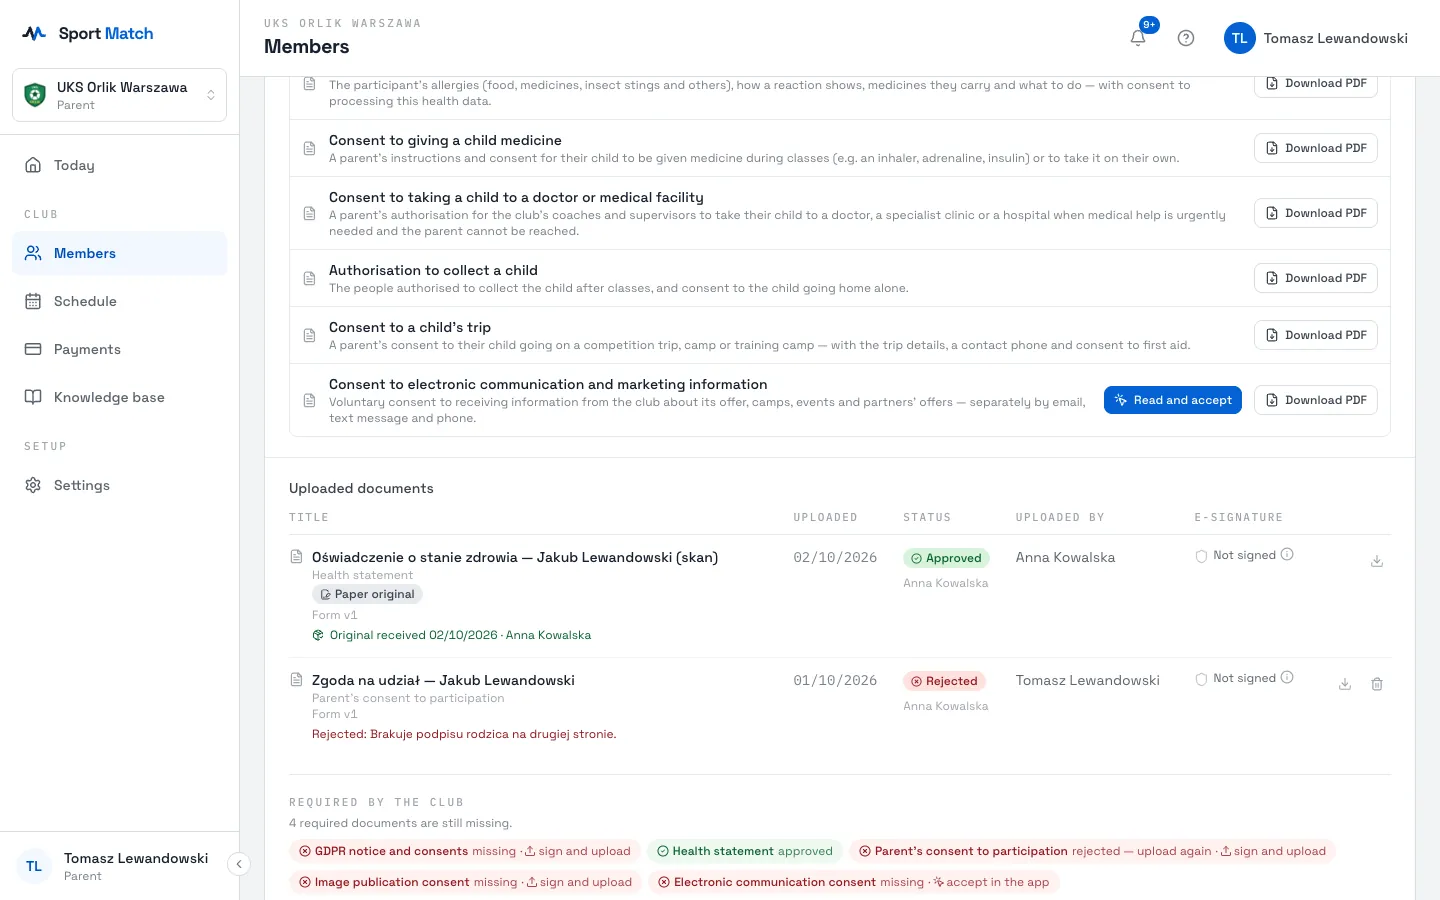Viewport: 1440px width, 900px height.
Task: Show e-signature info for Oświadczenie o stanie zdrowia
Action: pos(1287,554)
